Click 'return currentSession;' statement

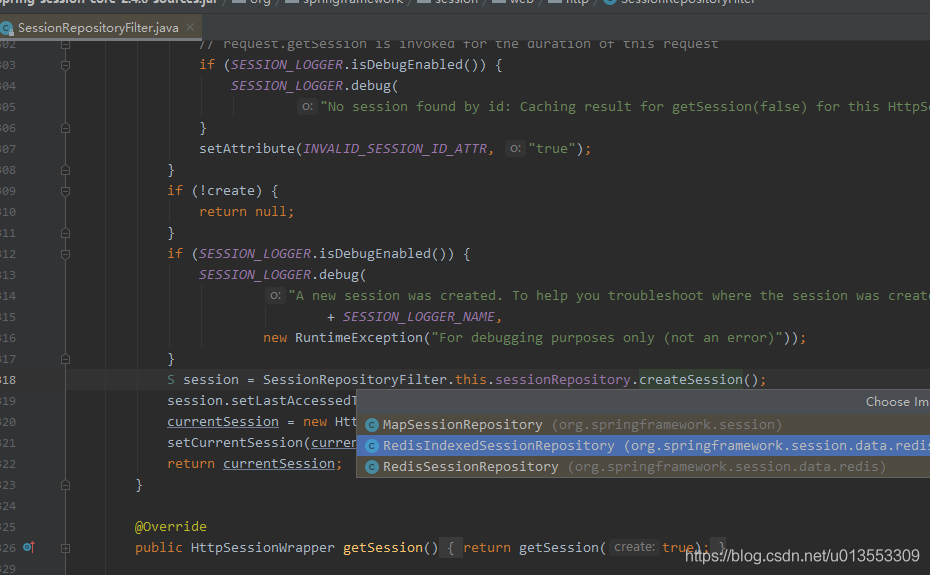pos(254,464)
